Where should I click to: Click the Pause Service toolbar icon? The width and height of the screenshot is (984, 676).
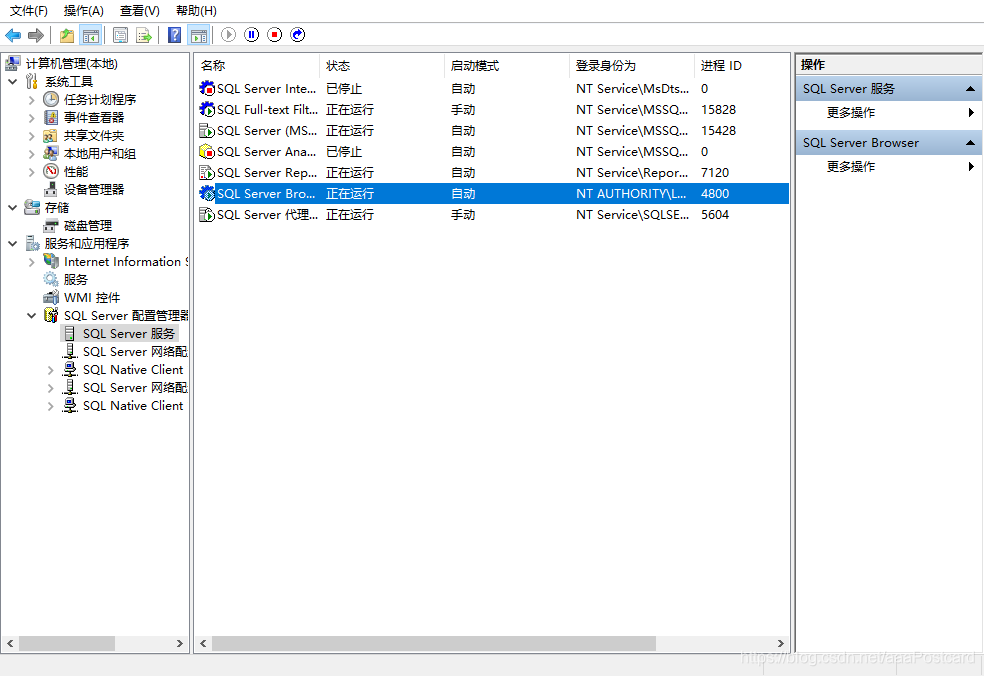252,35
